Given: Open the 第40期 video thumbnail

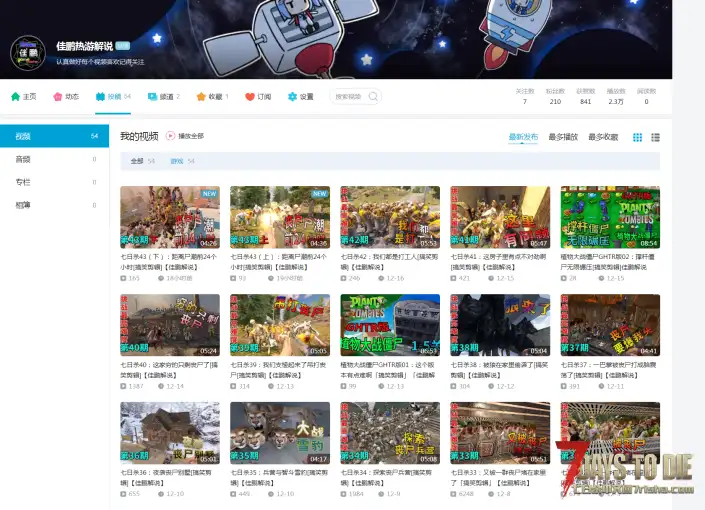Looking at the screenshot, I should point(170,325).
